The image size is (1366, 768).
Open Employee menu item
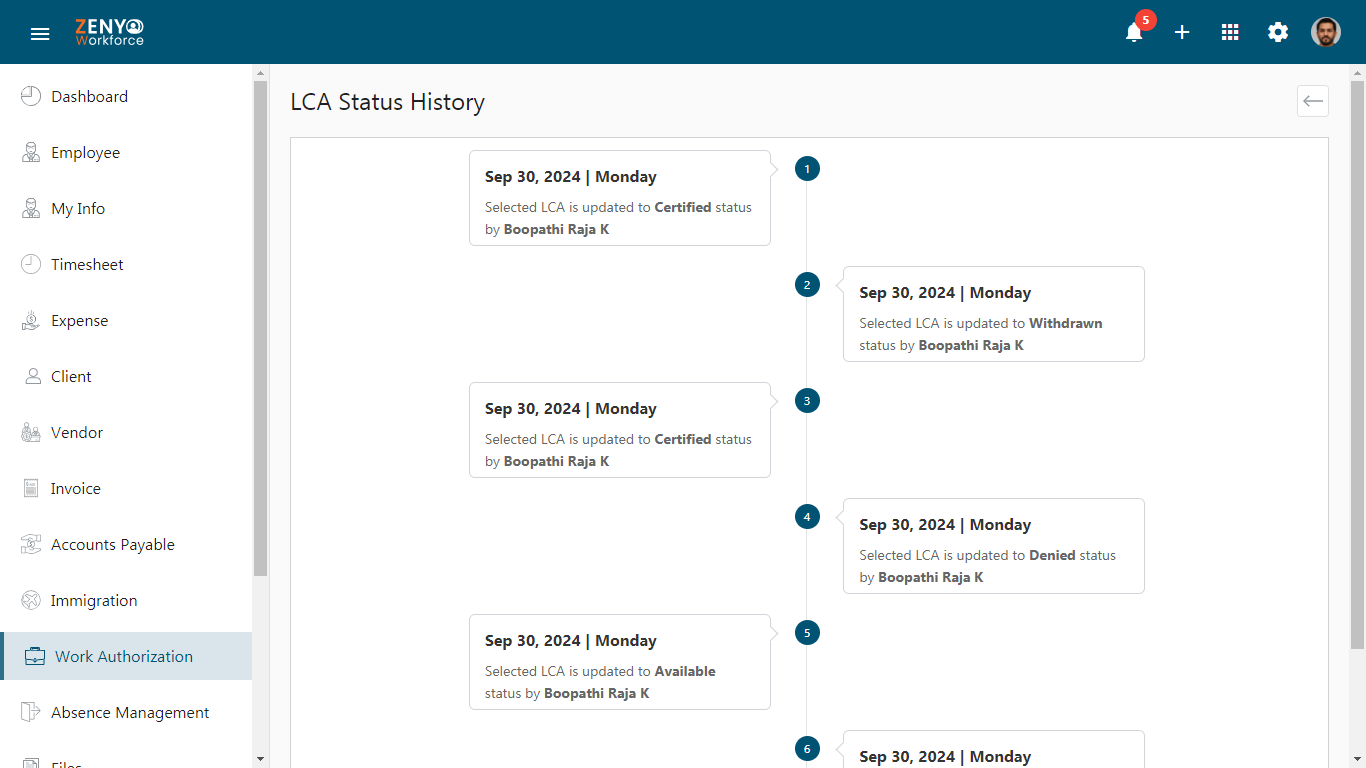(126, 153)
